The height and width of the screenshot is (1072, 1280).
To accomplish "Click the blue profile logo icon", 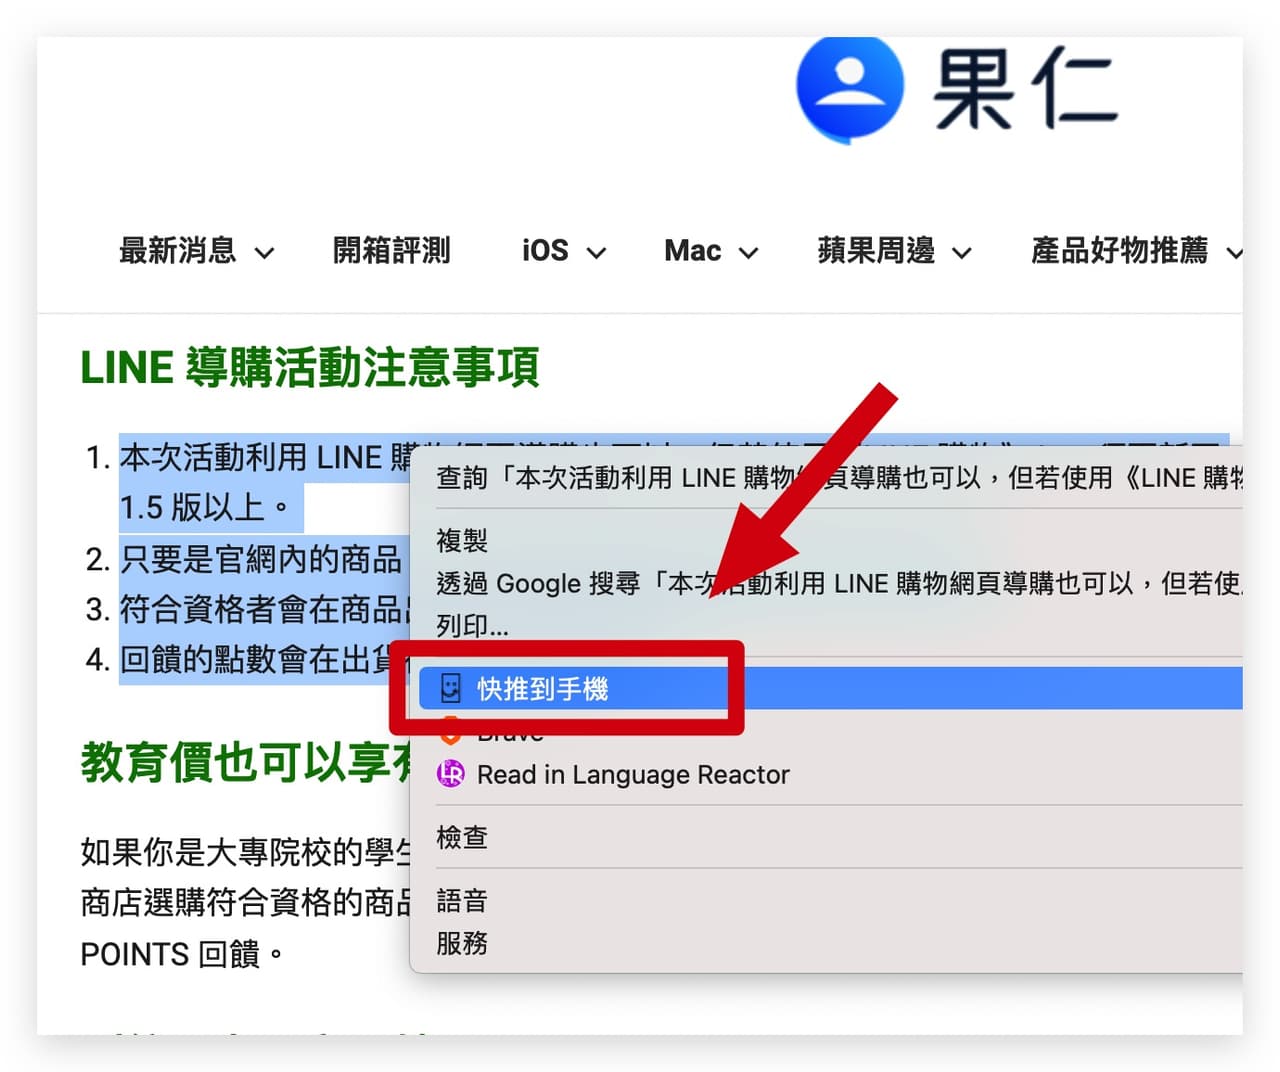I will [850, 88].
